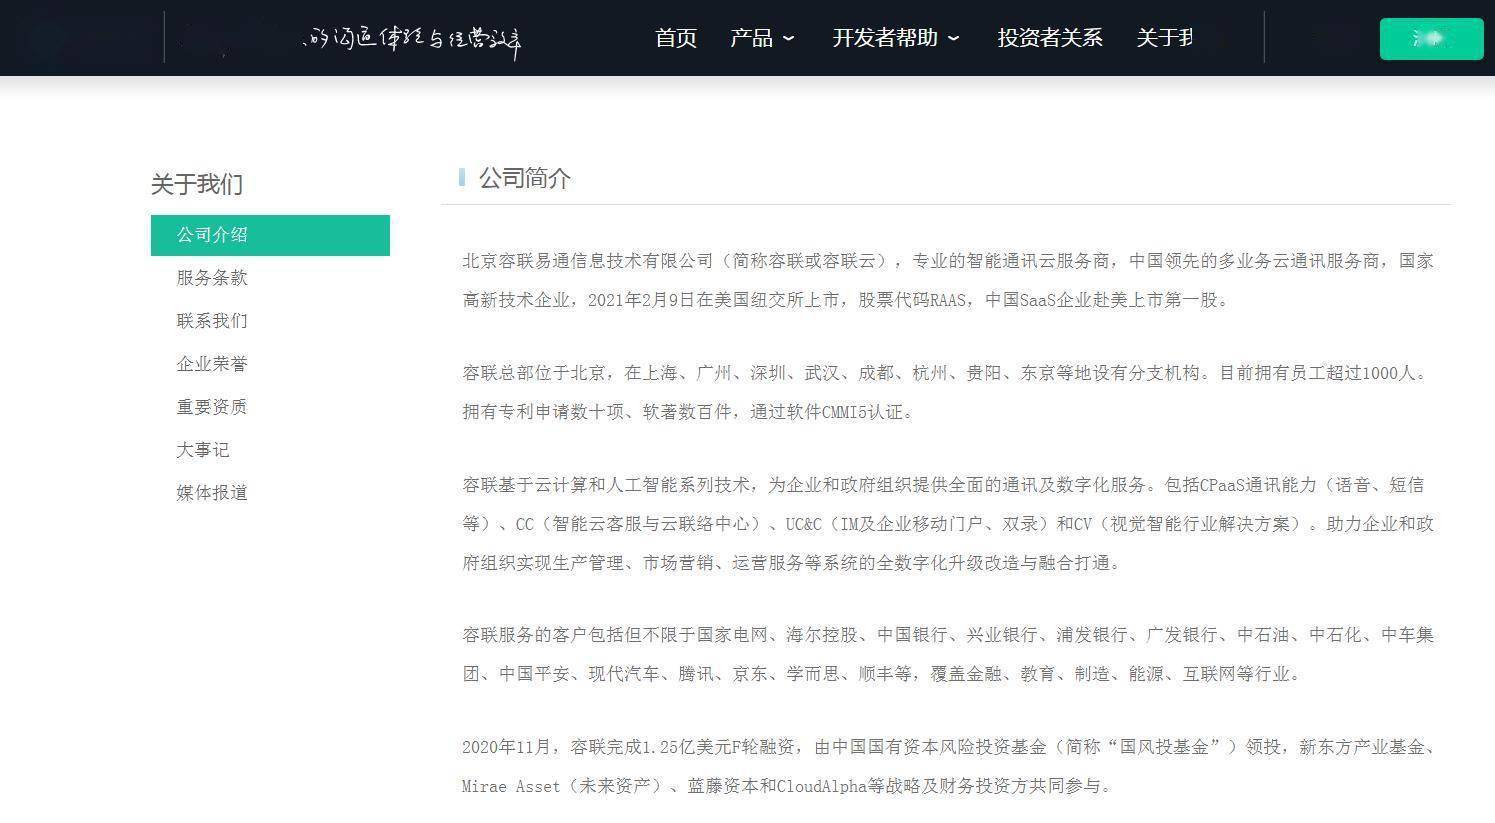Click the paragraph starting with 2020年11月
This screenshot has height=823, width=1495.
(x=948, y=766)
